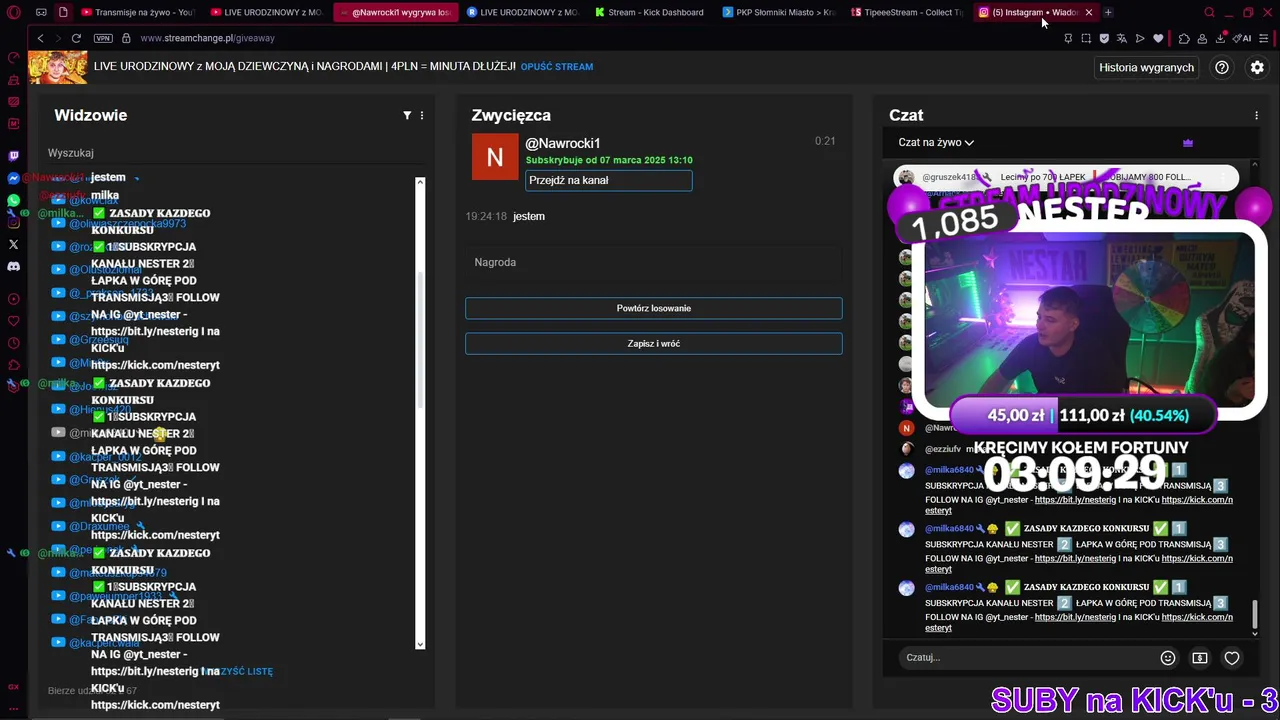Open the giveaway help question mark icon

pos(1222,67)
